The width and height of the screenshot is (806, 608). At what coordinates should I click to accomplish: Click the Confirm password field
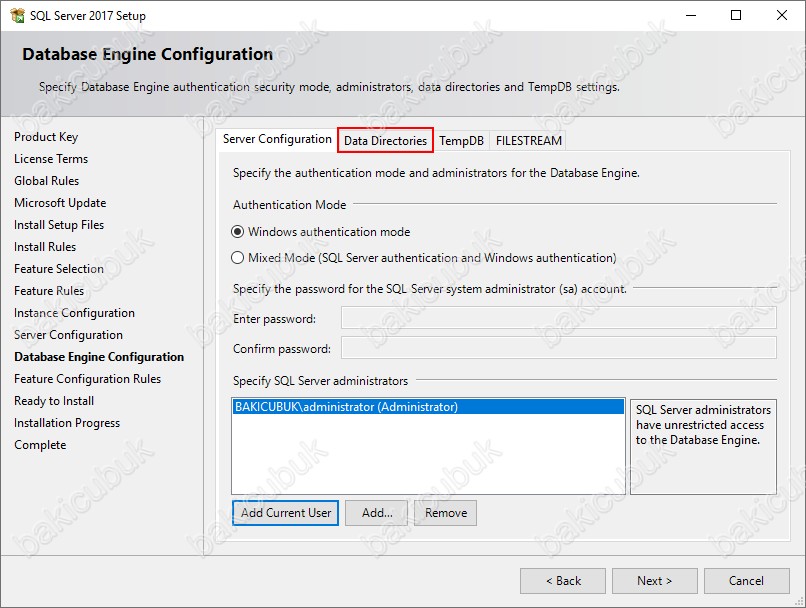pyautogui.click(x=559, y=348)
